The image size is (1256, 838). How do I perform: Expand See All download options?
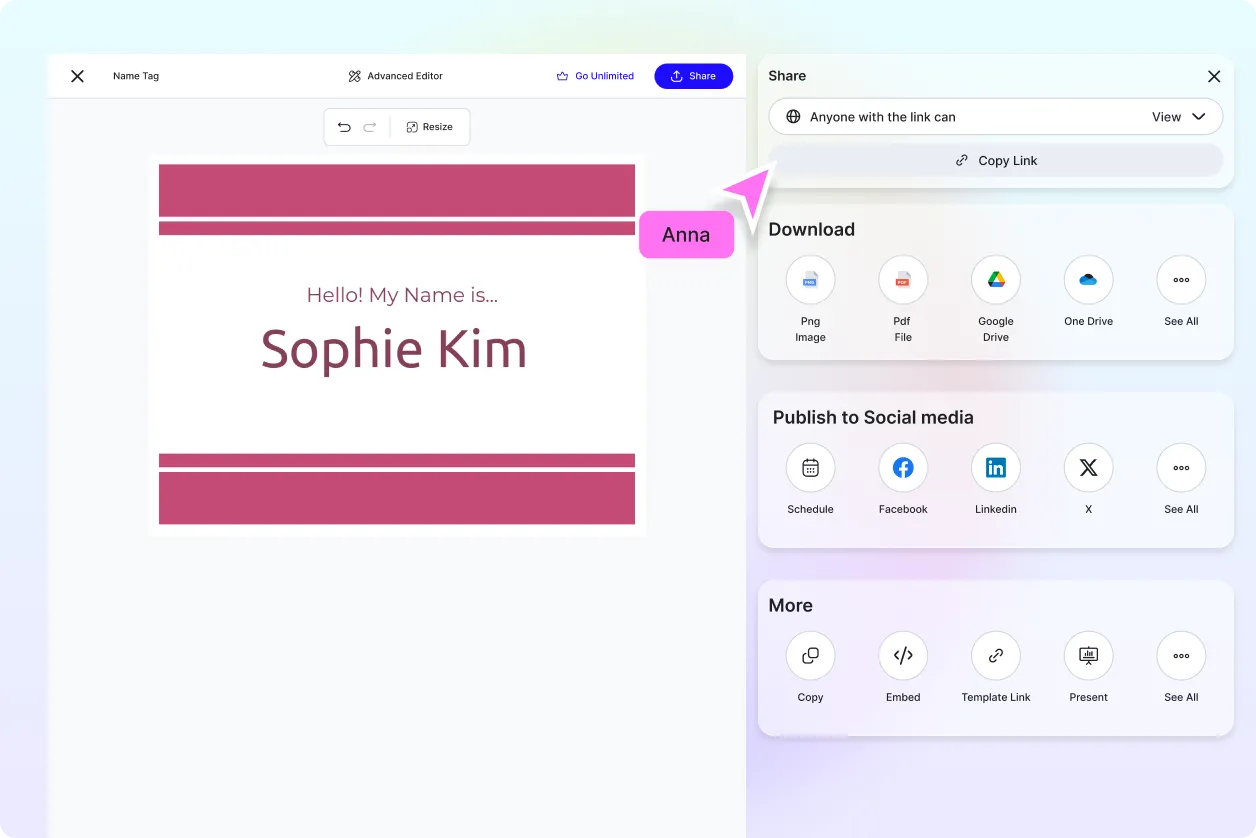click(x=1181, y=280)
